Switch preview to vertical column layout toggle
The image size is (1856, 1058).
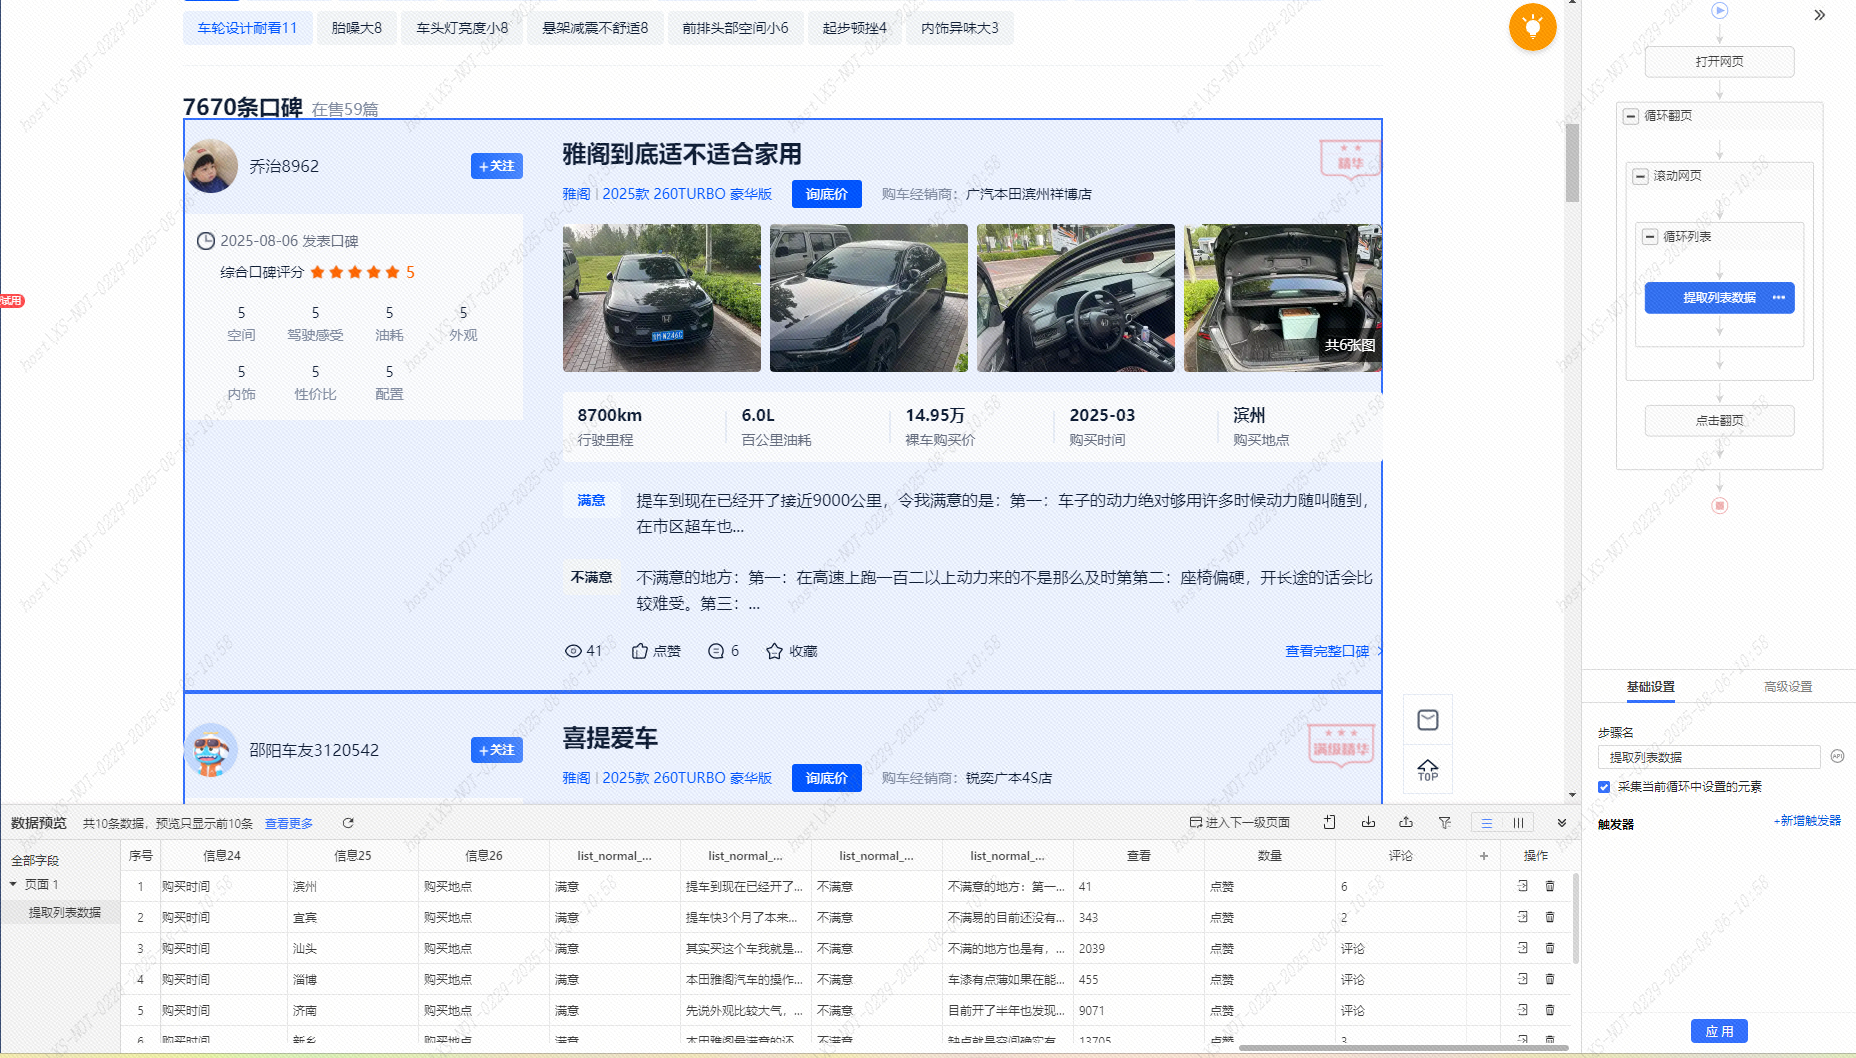[1518, 823]
